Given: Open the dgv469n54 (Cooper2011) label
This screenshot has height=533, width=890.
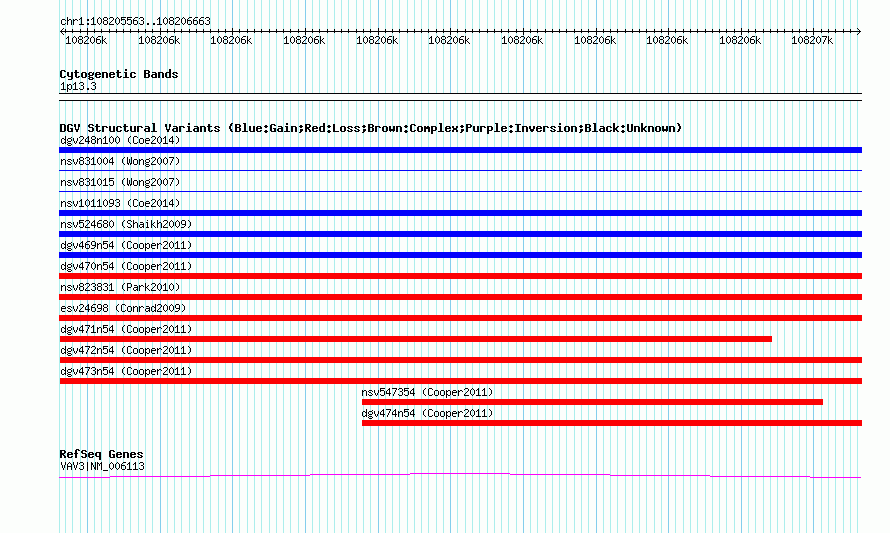Looking at the screenshot, I should click(x=126, y=245).
